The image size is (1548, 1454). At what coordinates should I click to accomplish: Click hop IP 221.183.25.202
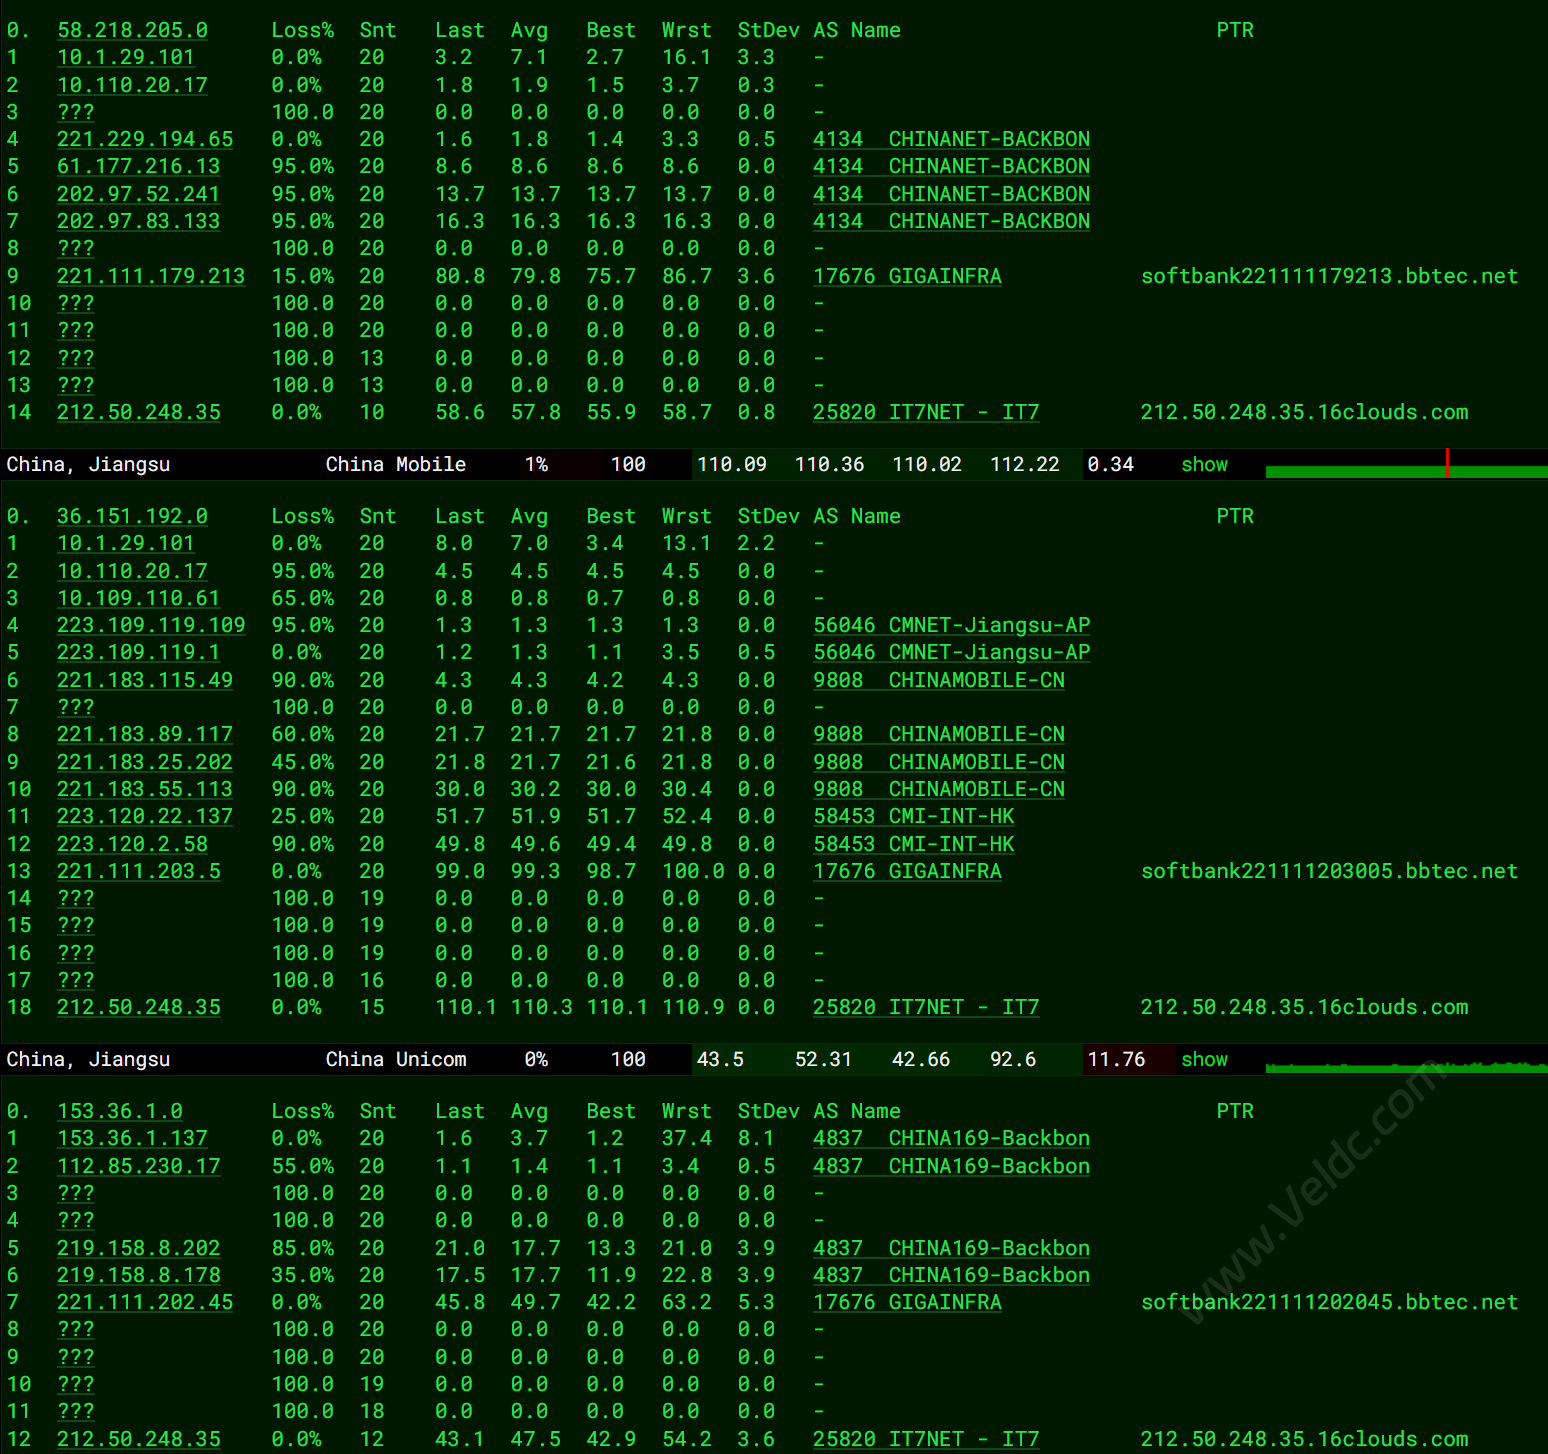tap(145, 763)
